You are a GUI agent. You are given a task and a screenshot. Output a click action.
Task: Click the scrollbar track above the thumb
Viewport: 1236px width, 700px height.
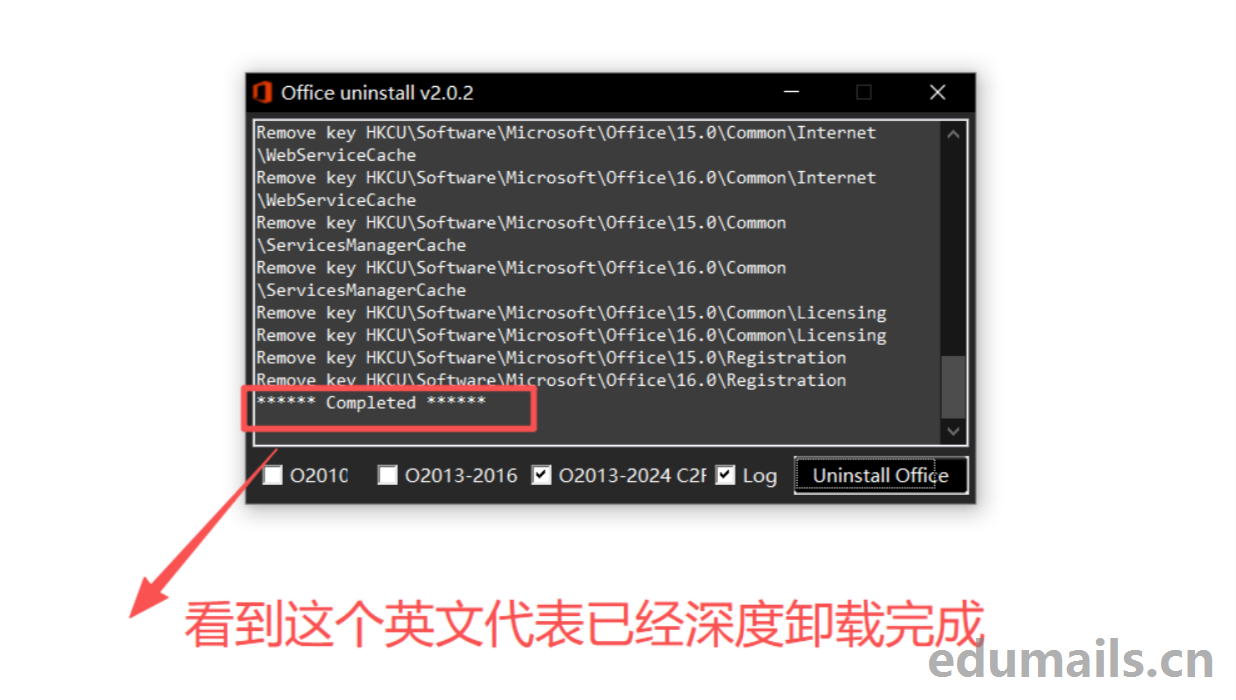[953, 250]
